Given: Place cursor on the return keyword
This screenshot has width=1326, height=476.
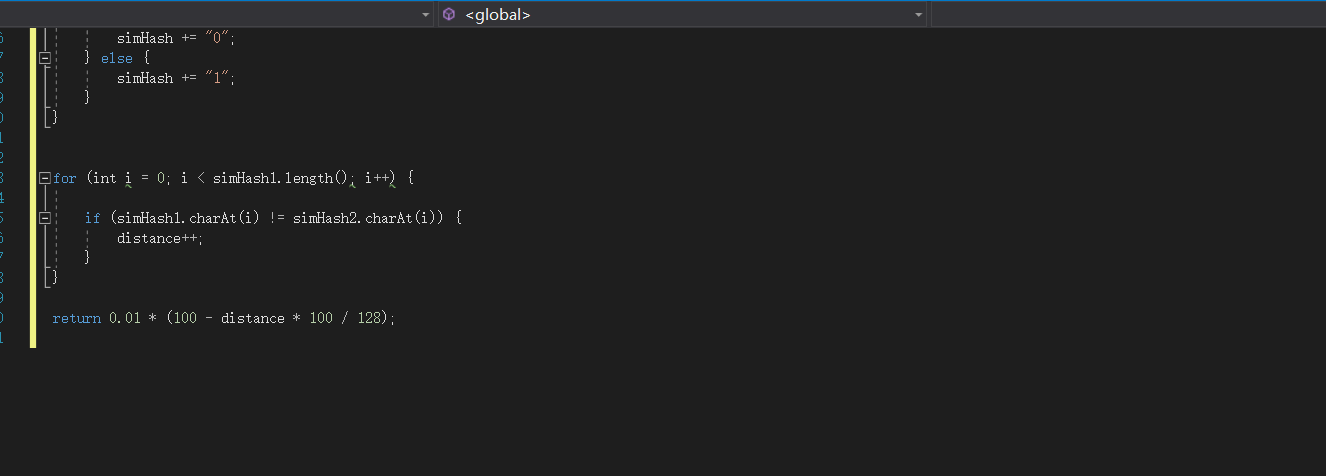Looking at the screenshot, I should tap(77, 318).
